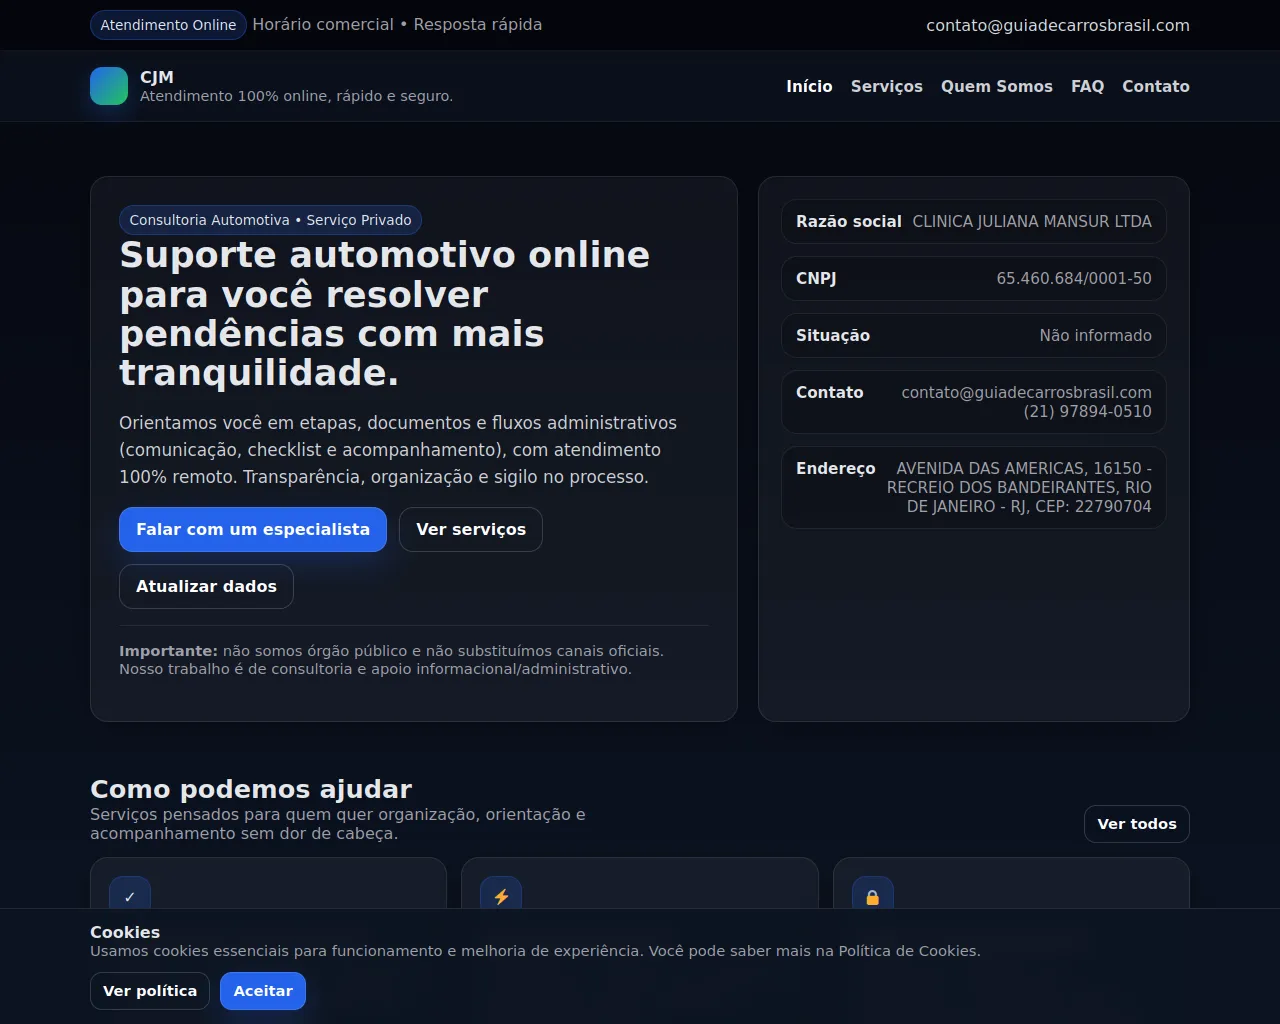Click the lightning bolt service icon
This screenshot has width=1280, height=1024.
[501, 896]
